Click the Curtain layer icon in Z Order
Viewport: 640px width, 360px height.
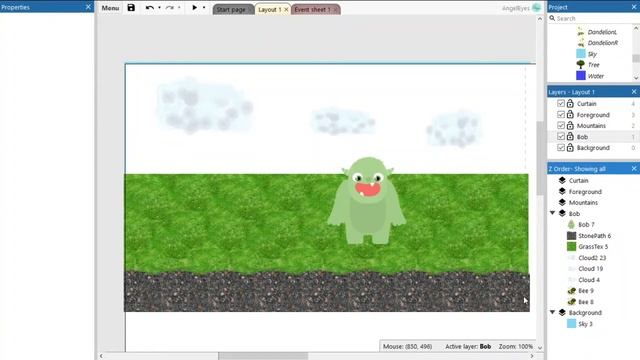point(562,180)
